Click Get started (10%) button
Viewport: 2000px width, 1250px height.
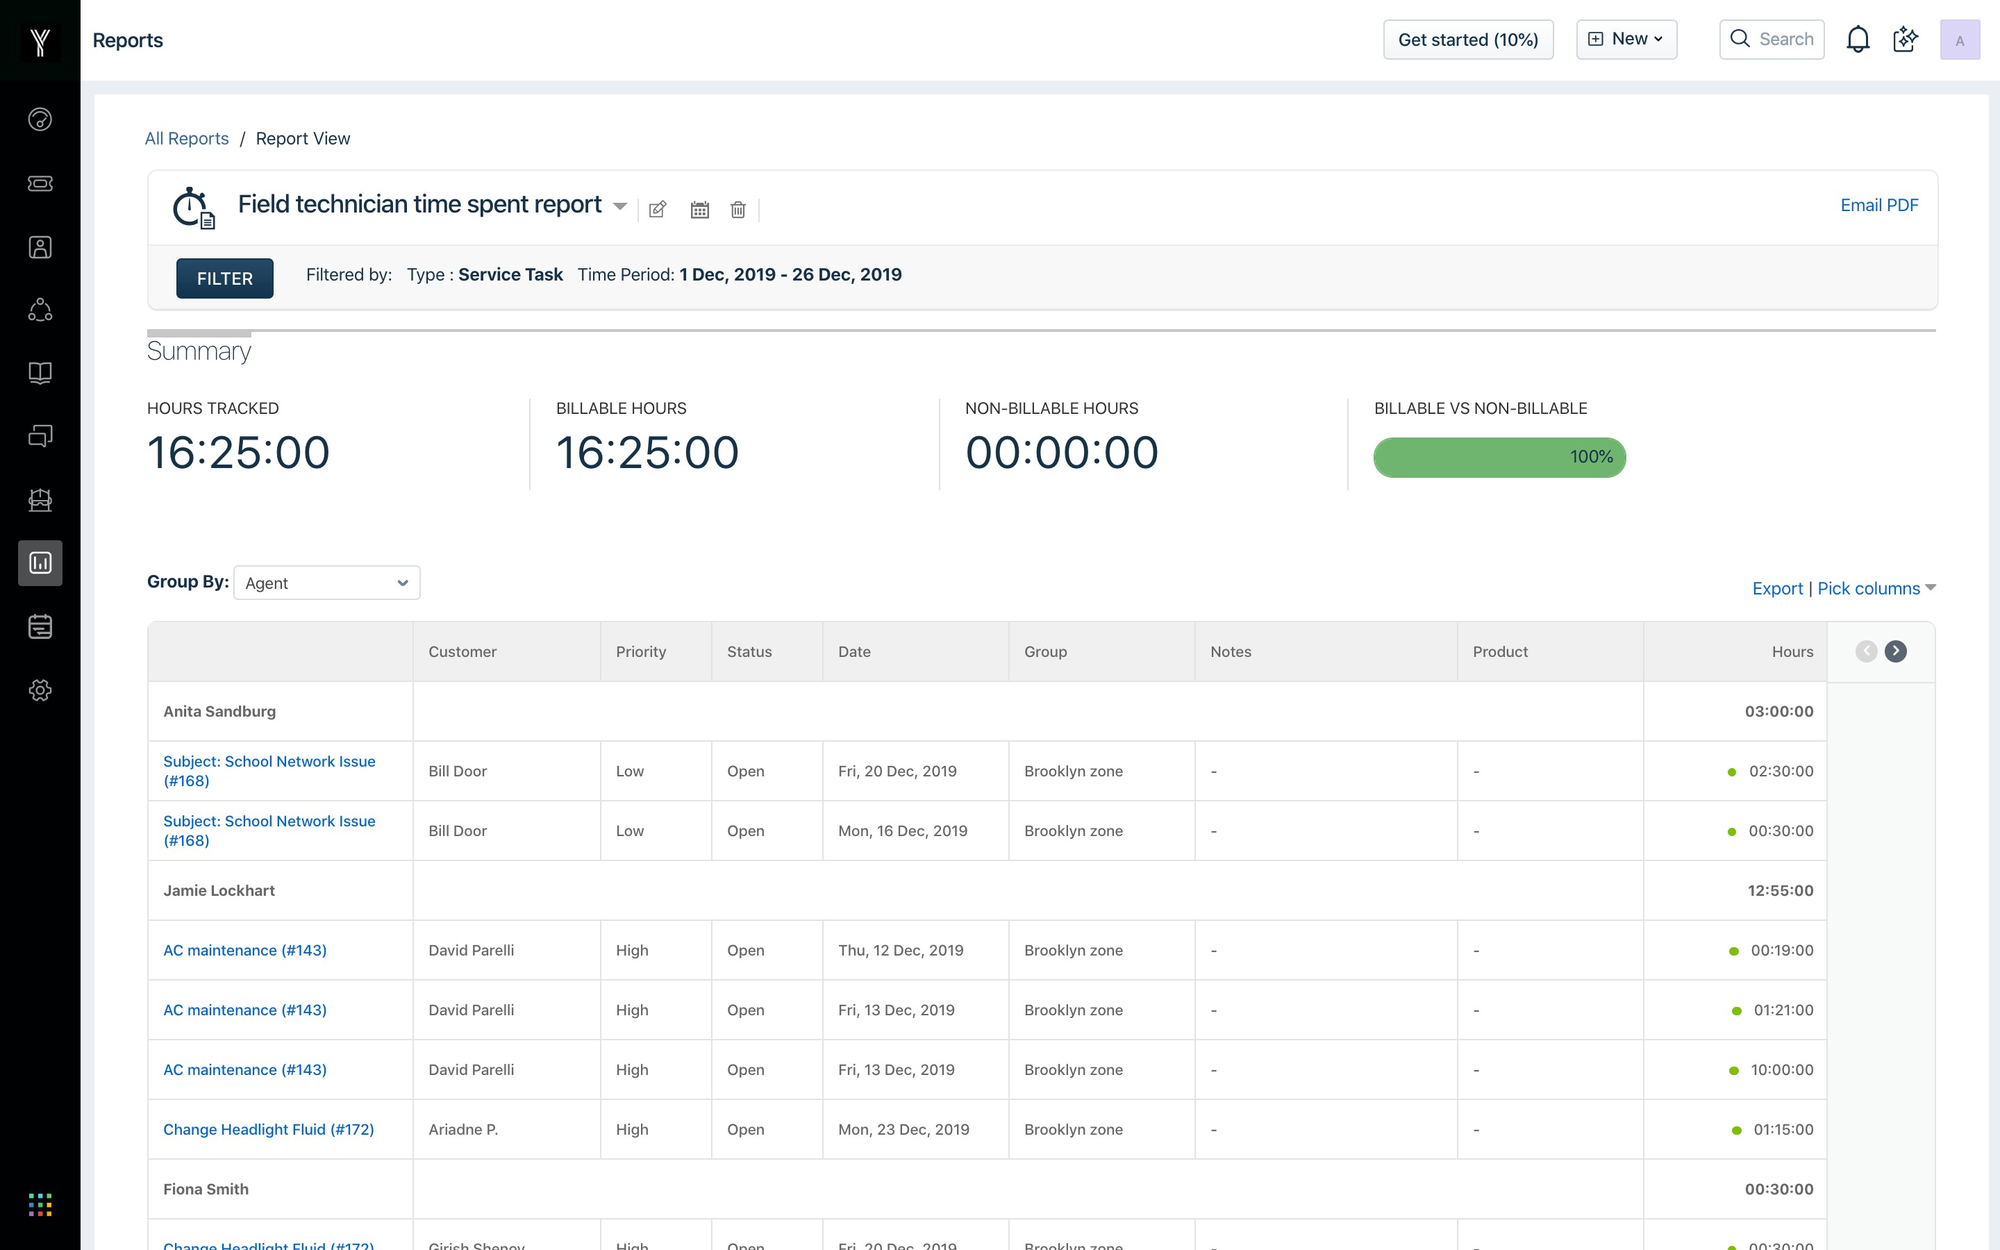pos(1468,40)
